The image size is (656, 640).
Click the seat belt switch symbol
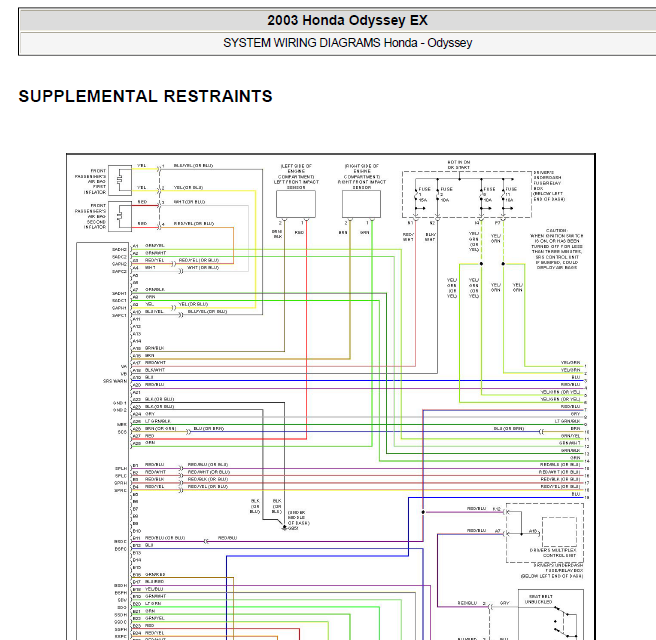coord(565,623)
